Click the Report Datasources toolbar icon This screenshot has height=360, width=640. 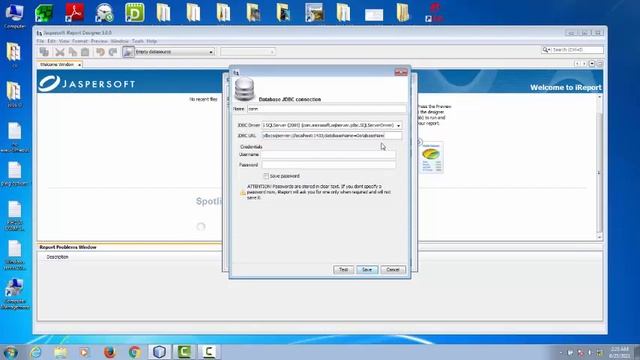(128, 52)
